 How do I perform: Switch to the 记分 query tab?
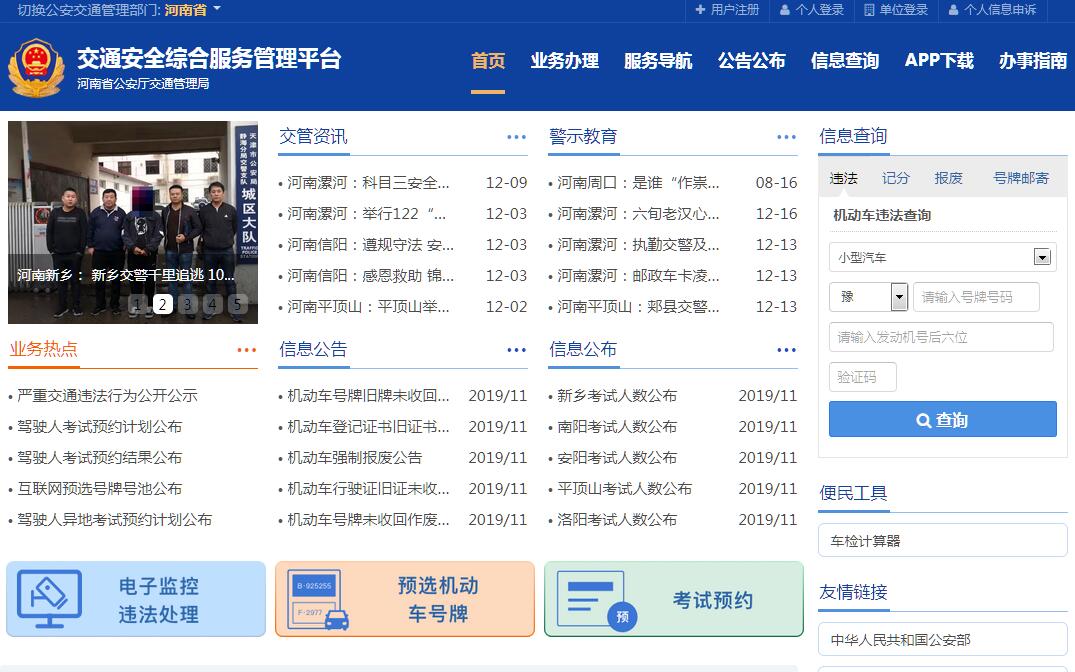[895, 178]
